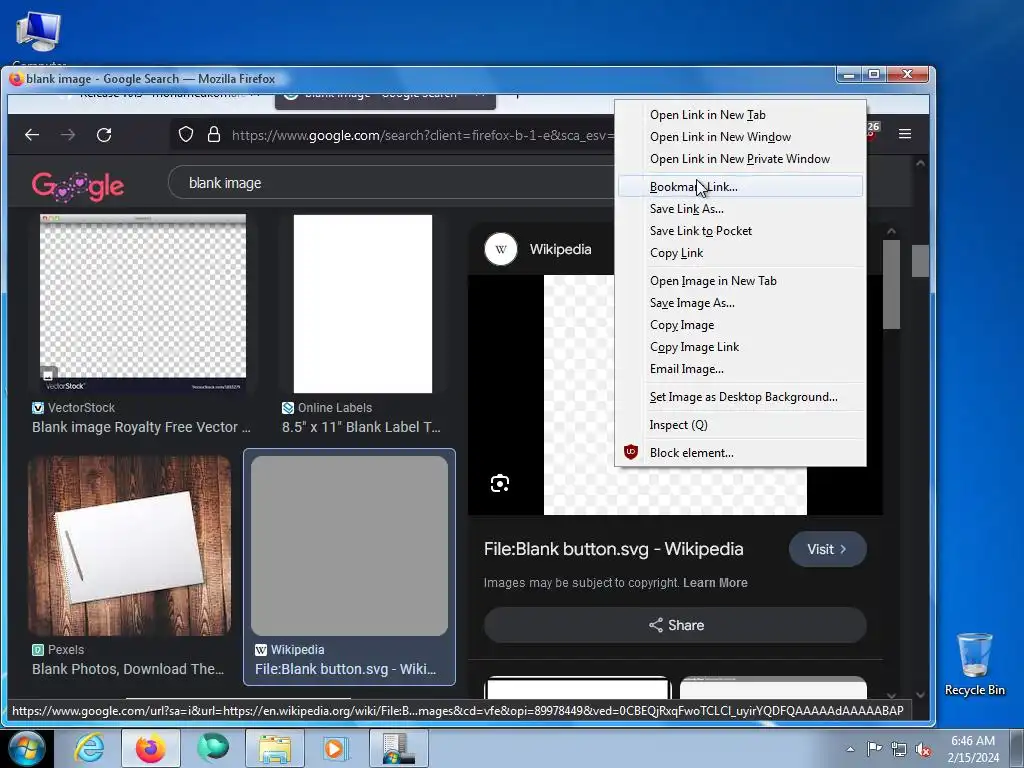Open the Firefox hamburger menu
This screenshot has width=1024, height=768.
[904, 134]
